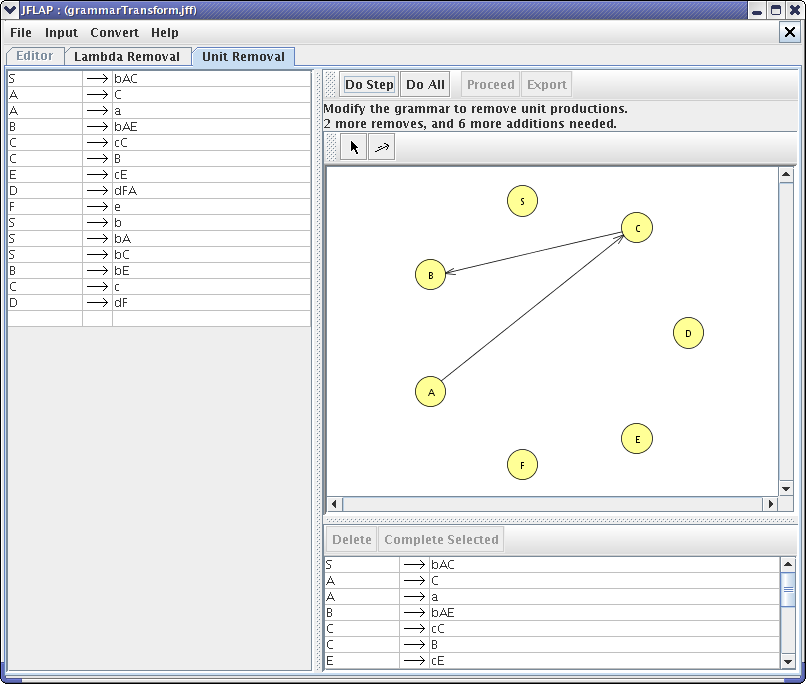Select left table production B → bE
806x684 pixels.
click(x=159, y=270)
